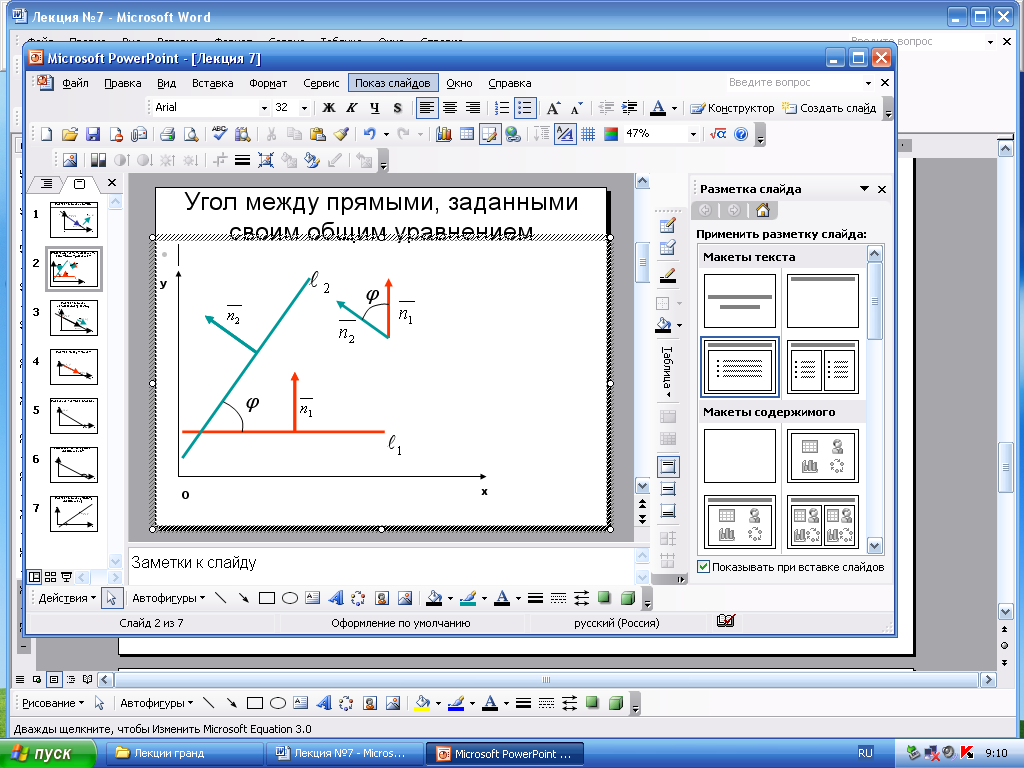This screenshot has height=768, width=1024.
Task: Toggle Показывать при вставке слайдов checkbox
Action: (703, 567)
